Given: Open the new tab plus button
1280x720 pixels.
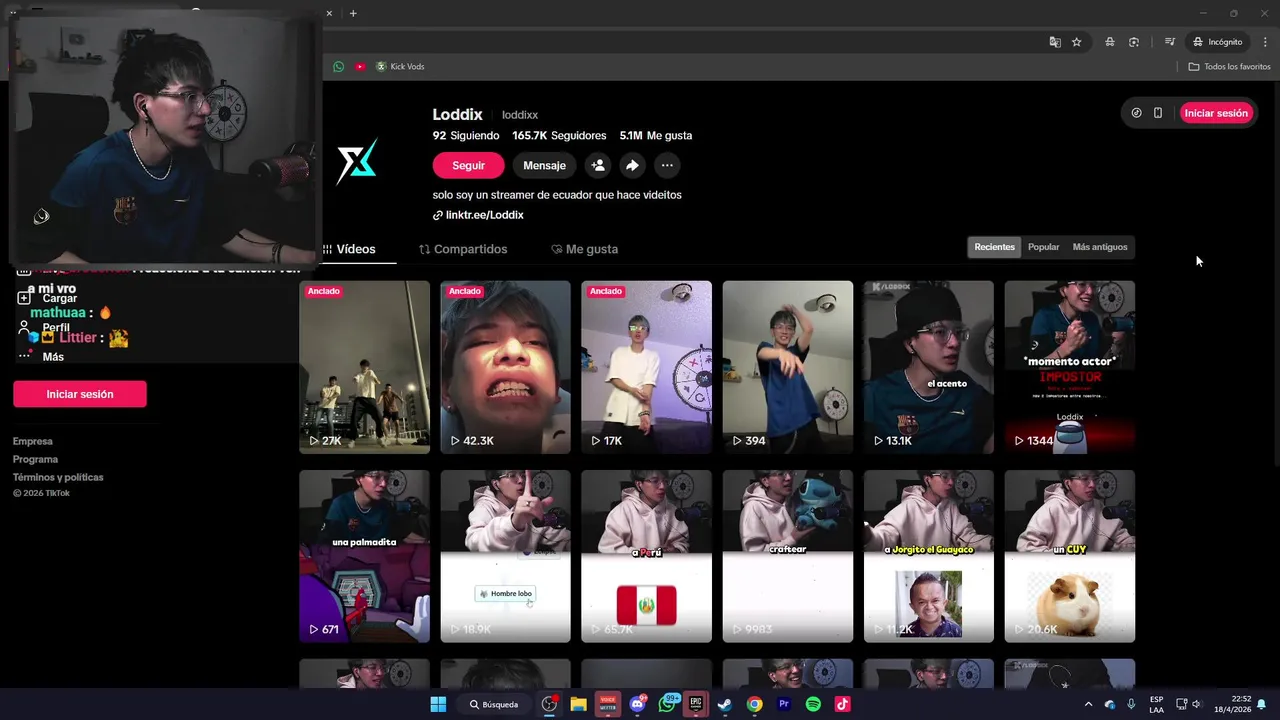Looking at the screenshot, I should tap(353, 13).
